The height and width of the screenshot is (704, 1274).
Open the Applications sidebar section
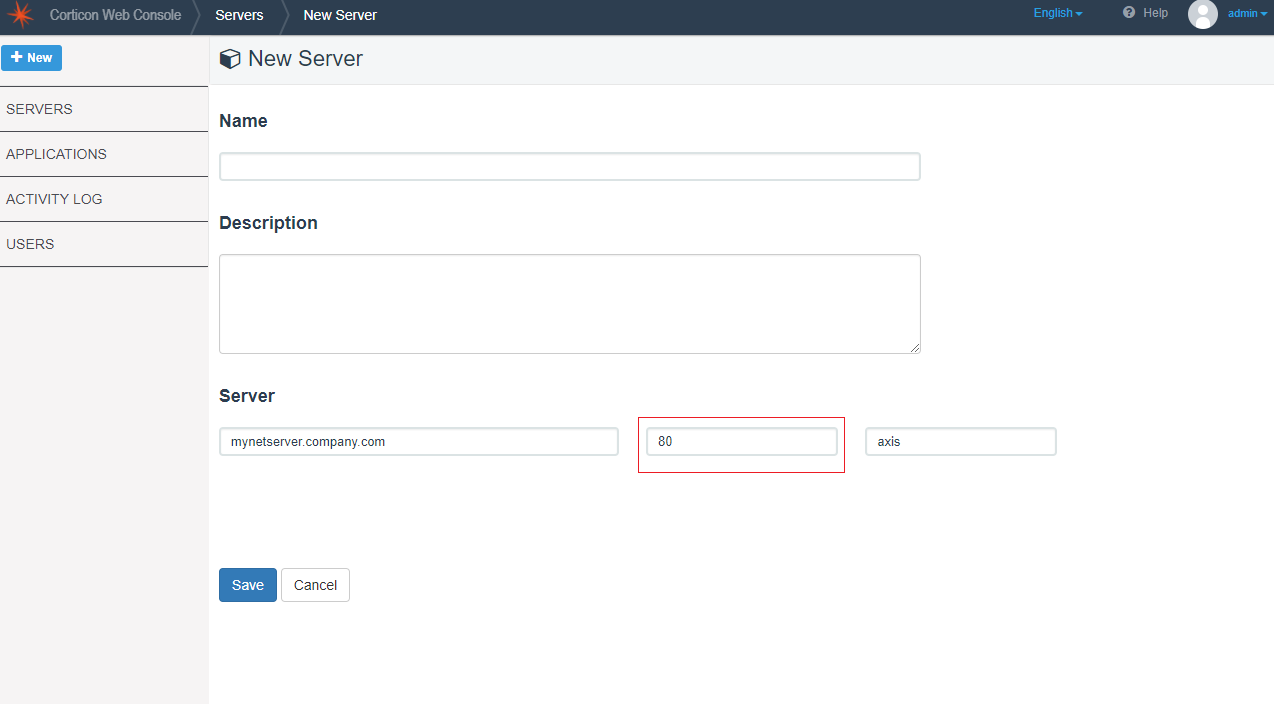[x=104, y=154]
